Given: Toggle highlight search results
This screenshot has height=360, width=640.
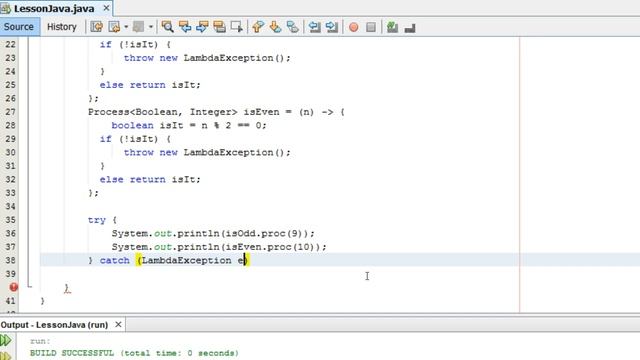Looking at the screenshot, I should click(219, 27).
